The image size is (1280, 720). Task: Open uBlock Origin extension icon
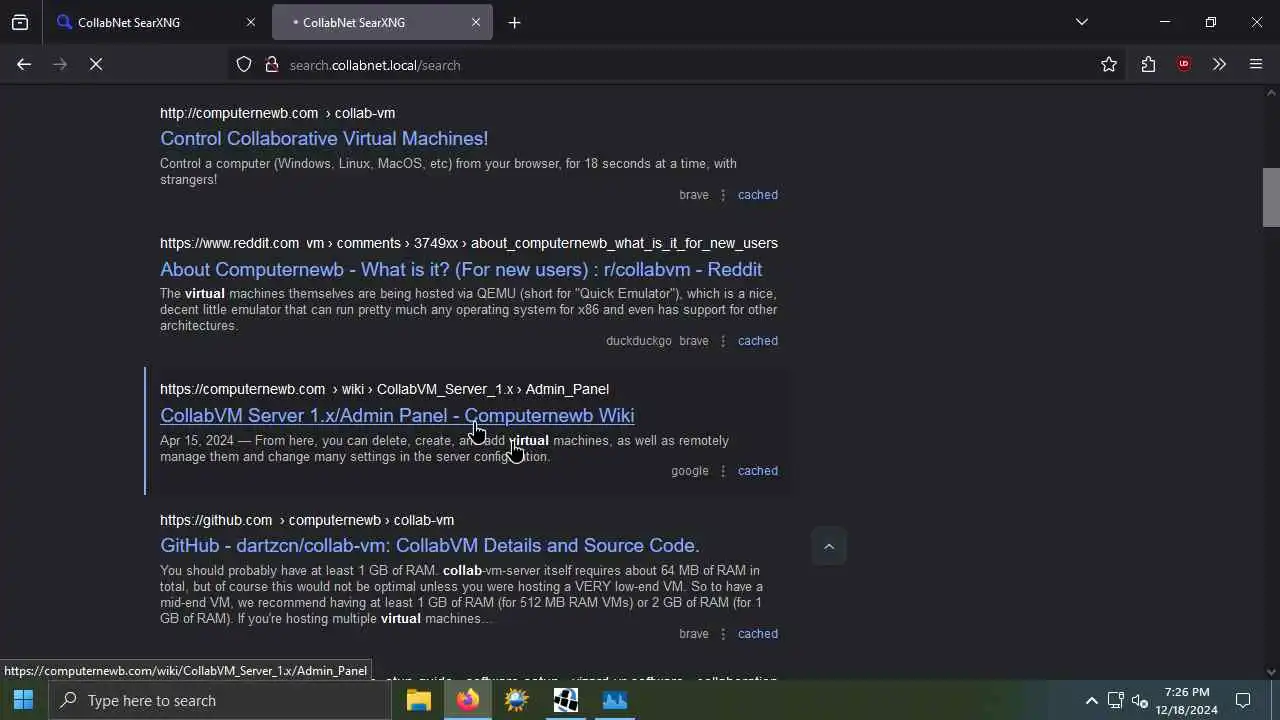click(1184, 64)
